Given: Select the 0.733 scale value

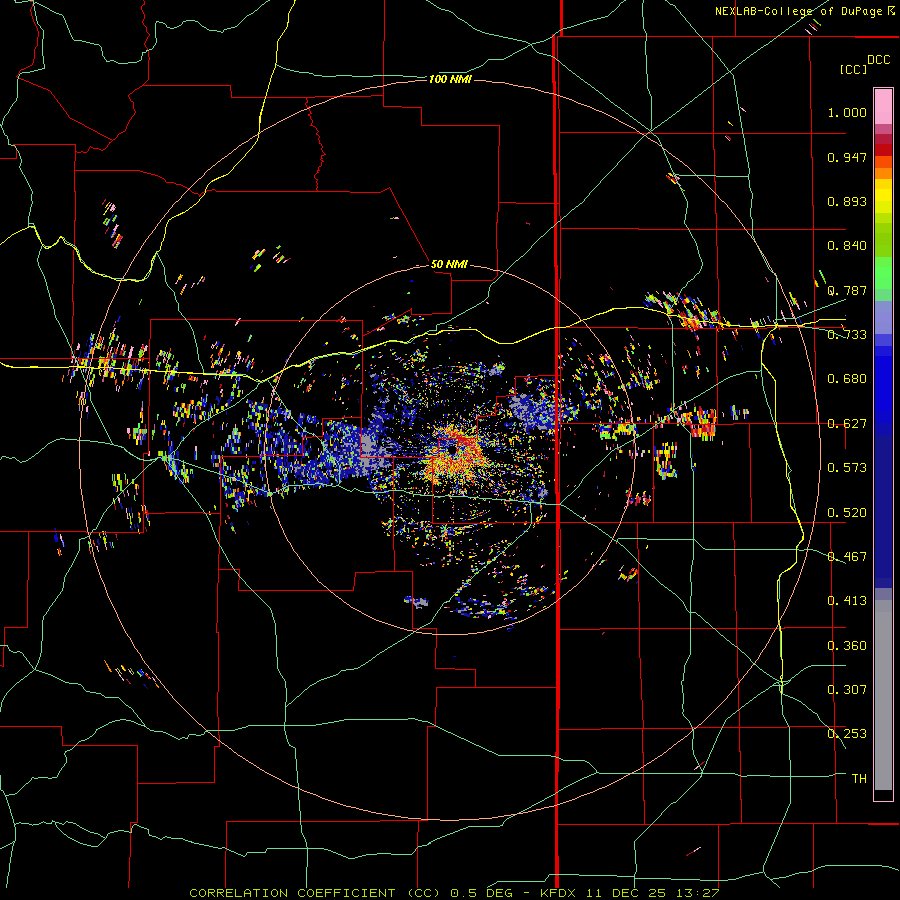Looking at the screenshot, I should coord(847,335).
